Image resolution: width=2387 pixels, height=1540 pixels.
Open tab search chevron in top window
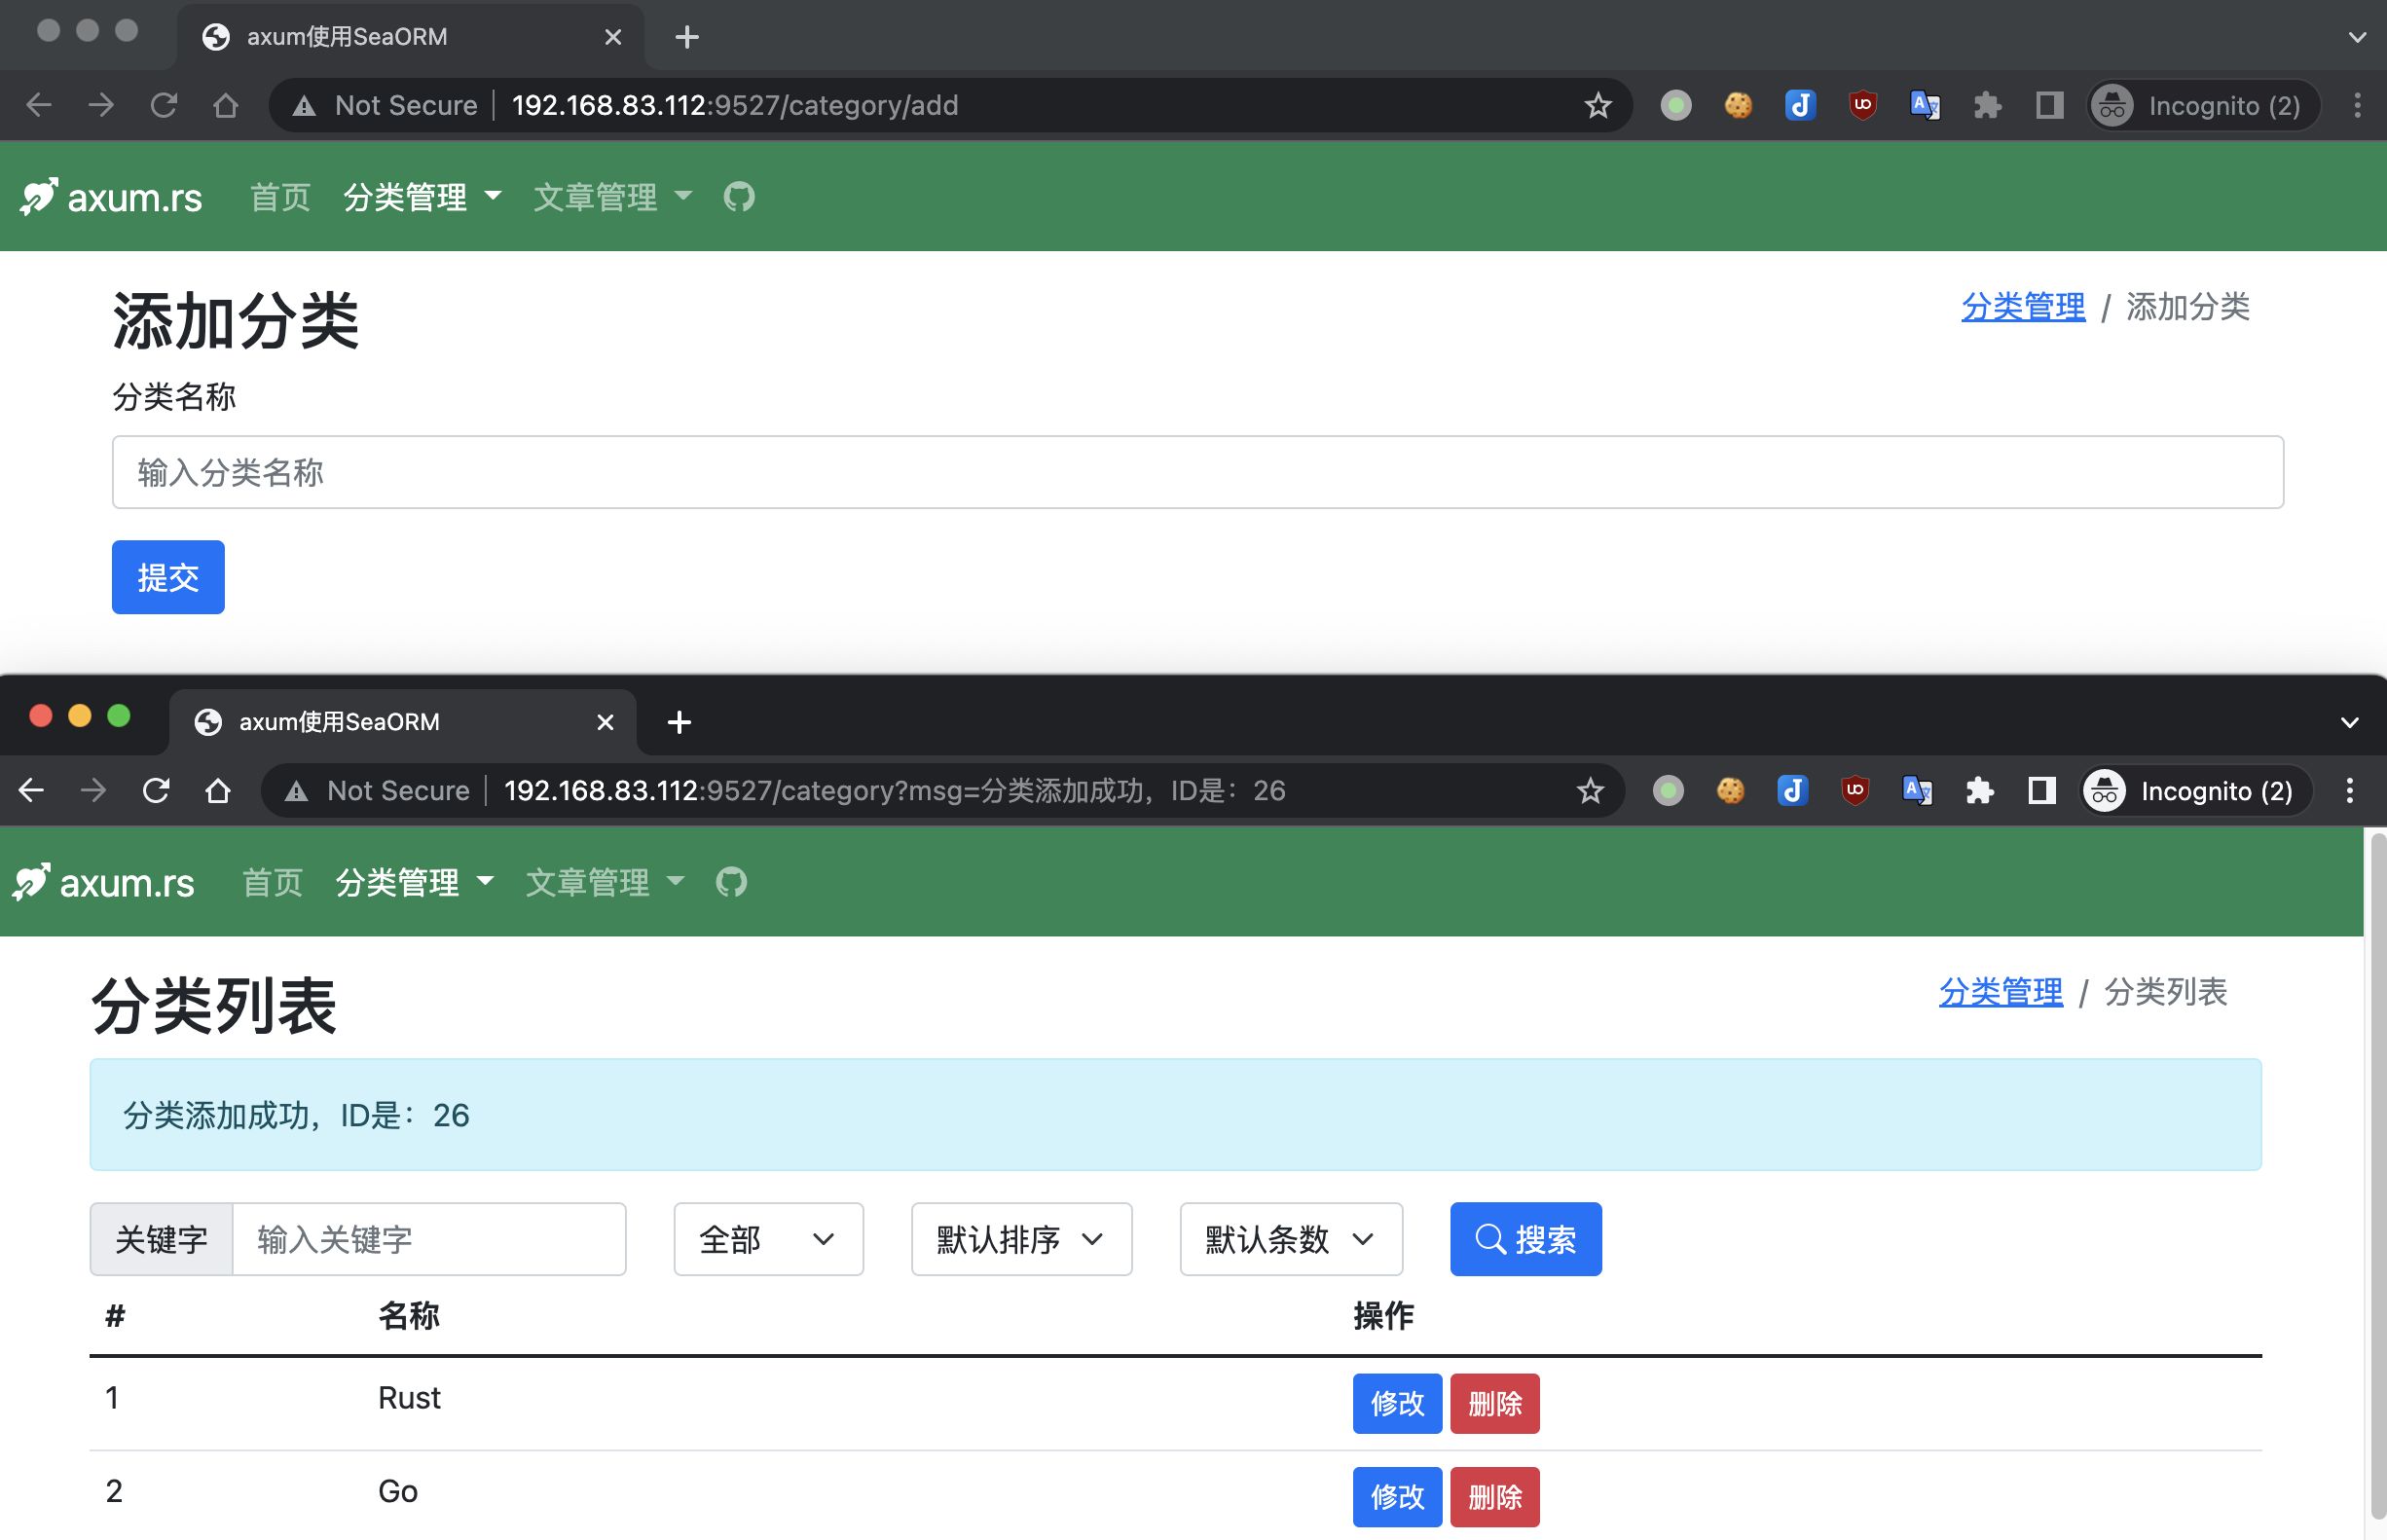click(x=2357, y=37)
